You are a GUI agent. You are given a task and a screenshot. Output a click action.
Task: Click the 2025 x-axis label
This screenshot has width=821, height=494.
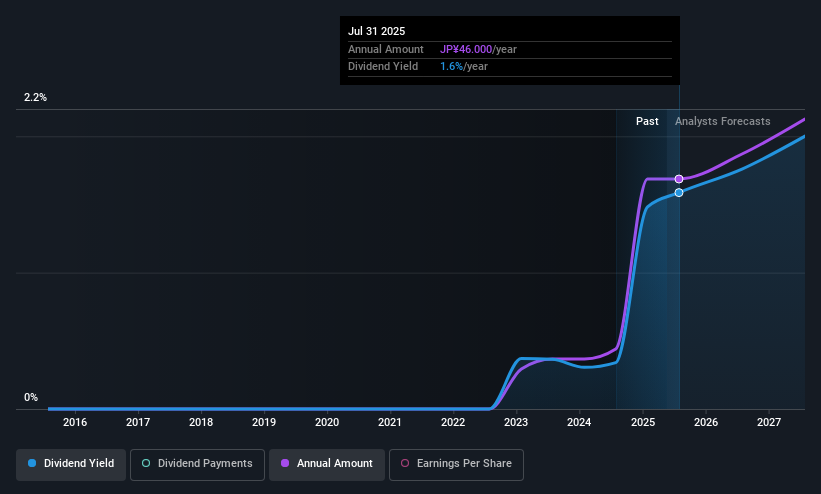643,422
